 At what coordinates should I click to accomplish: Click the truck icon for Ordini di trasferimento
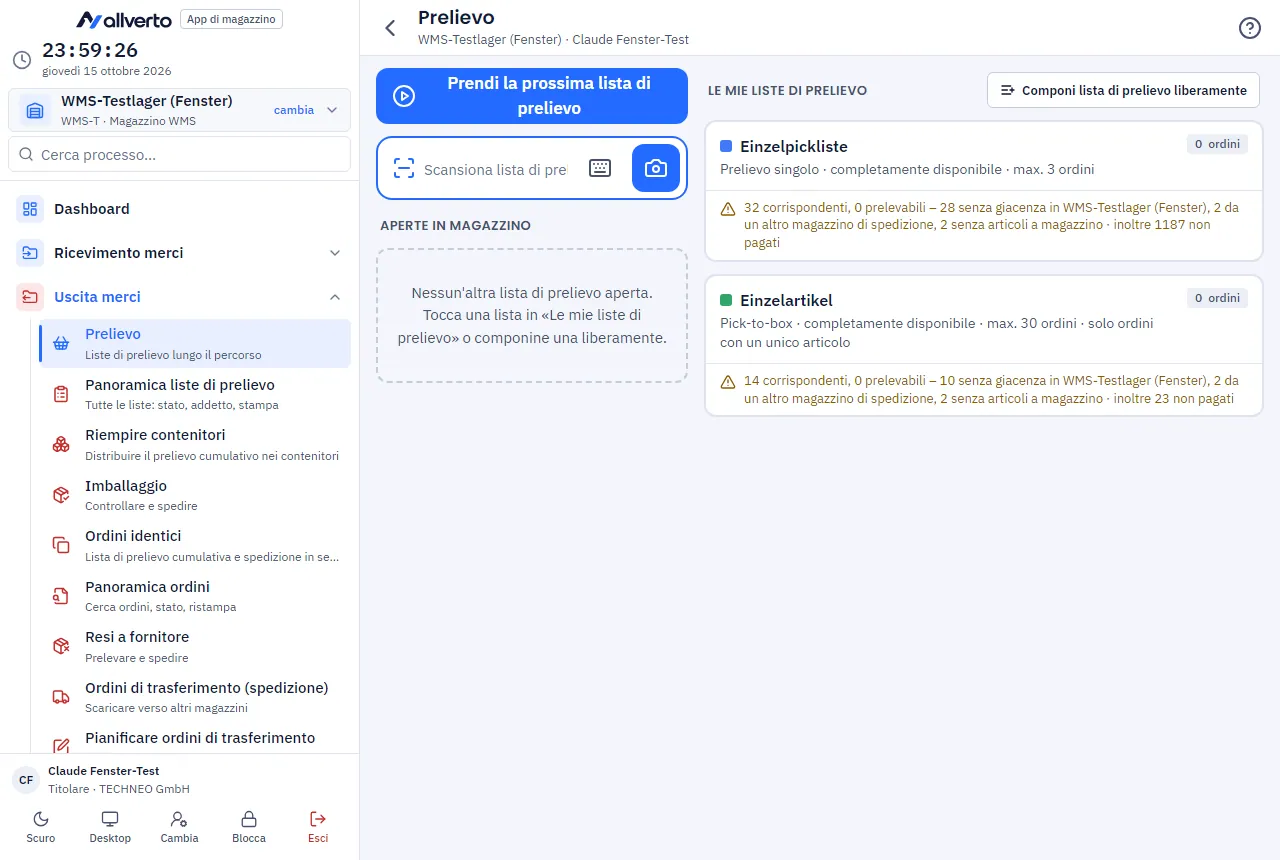pyautogui.click(x=61, y=697)
